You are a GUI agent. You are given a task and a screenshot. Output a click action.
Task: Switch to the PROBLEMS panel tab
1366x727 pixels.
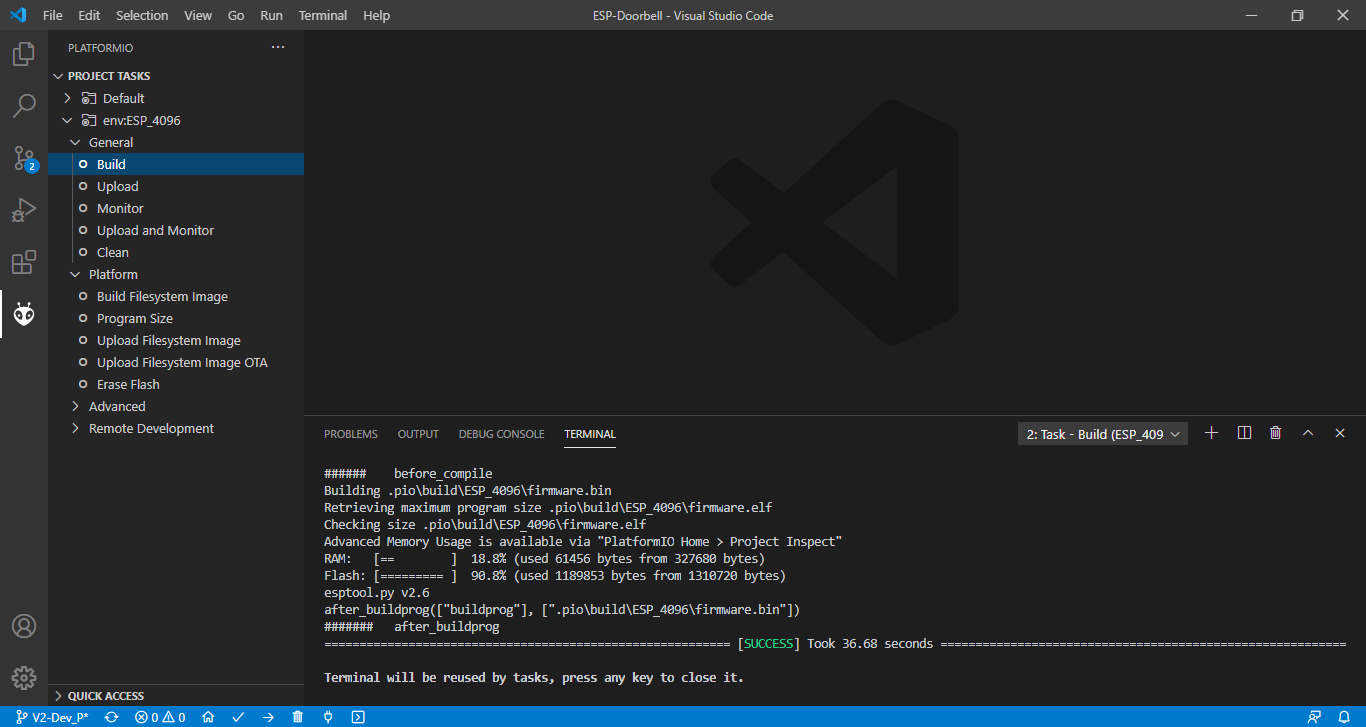click(351, 434)
